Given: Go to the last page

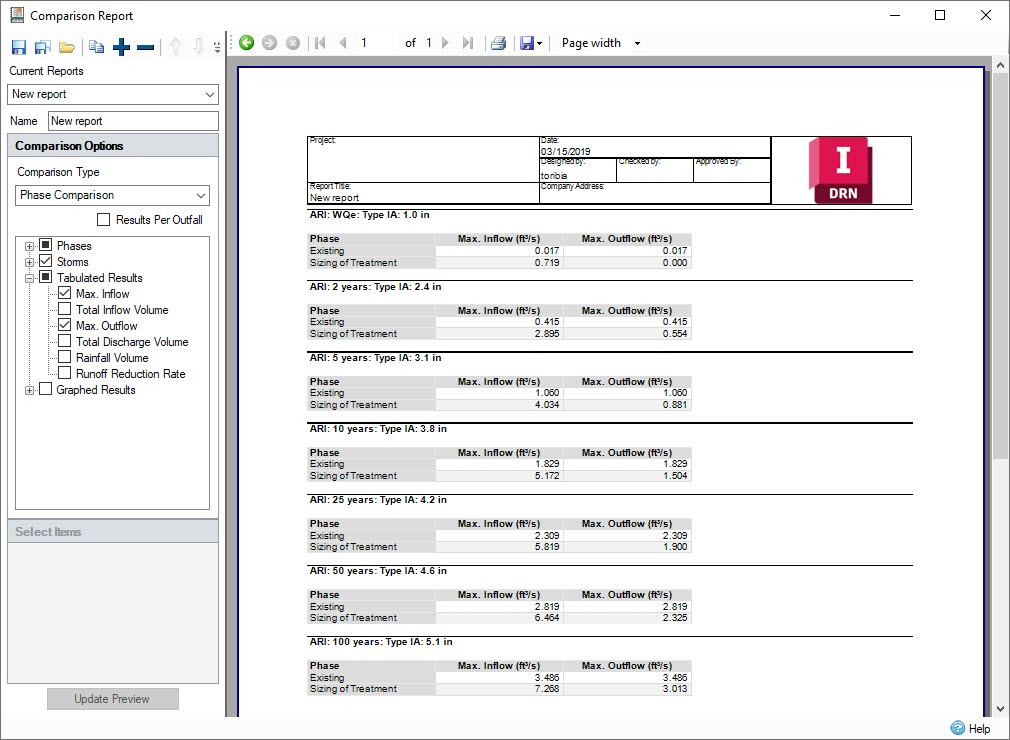Looking at the screenshot, I should 468,43.
